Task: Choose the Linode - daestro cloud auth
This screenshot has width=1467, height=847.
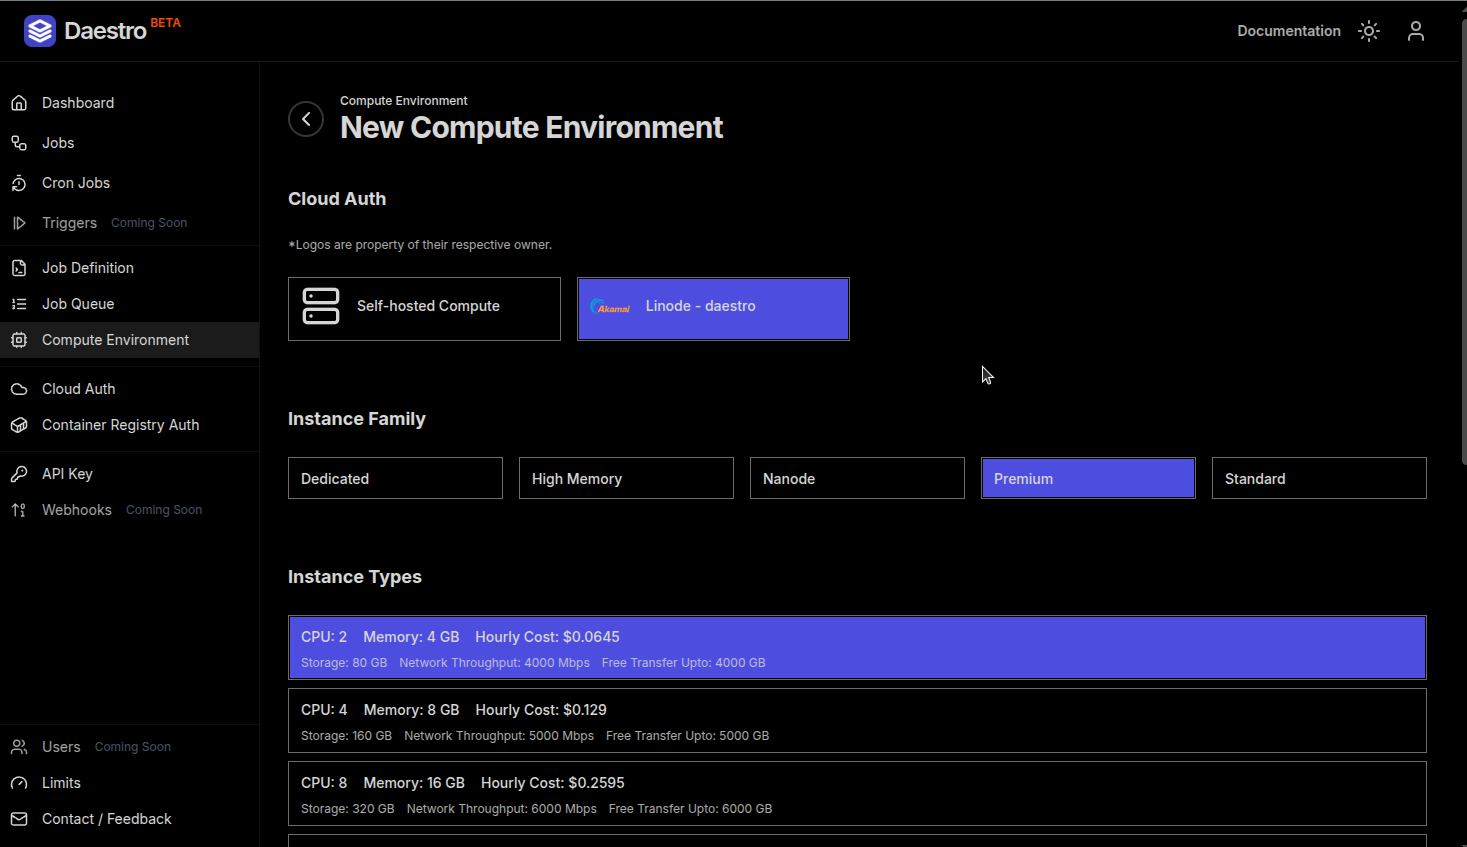Action: point(713,308)
